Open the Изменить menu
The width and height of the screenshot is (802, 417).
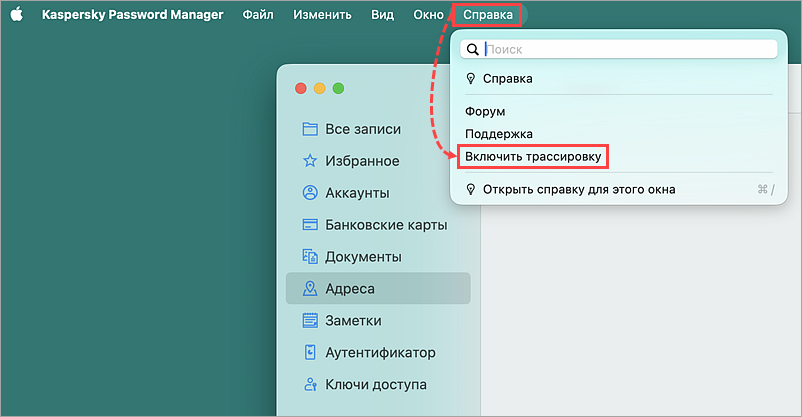point(322,15)
